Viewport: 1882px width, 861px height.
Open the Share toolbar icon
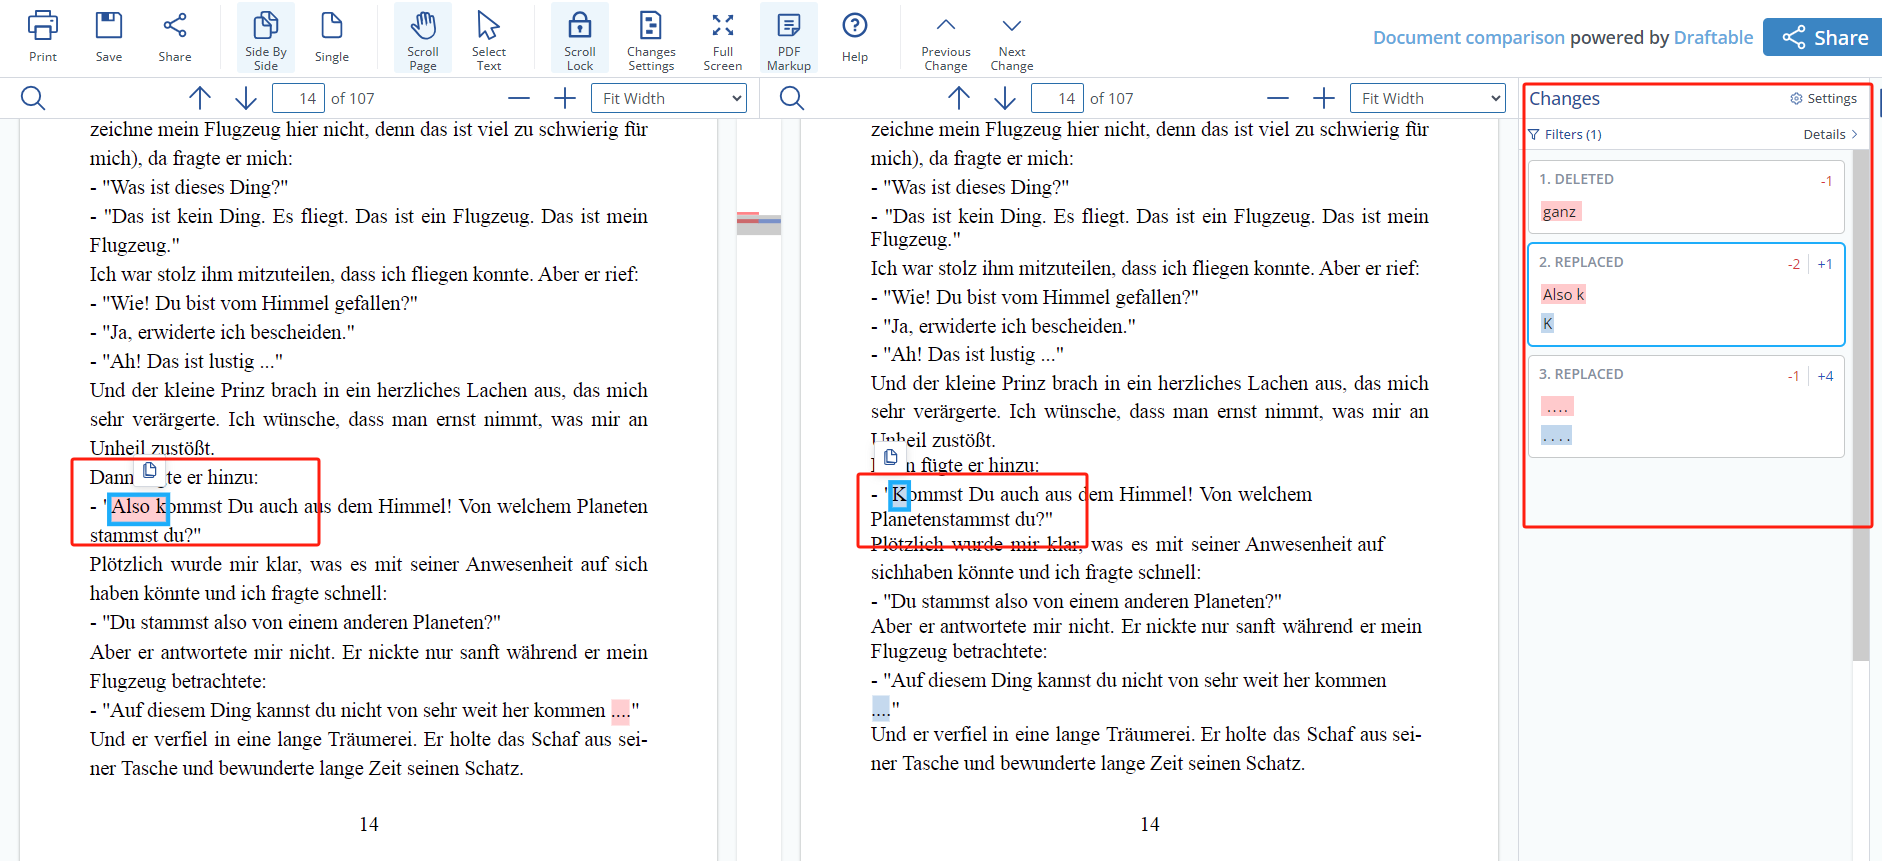point(175,37)
